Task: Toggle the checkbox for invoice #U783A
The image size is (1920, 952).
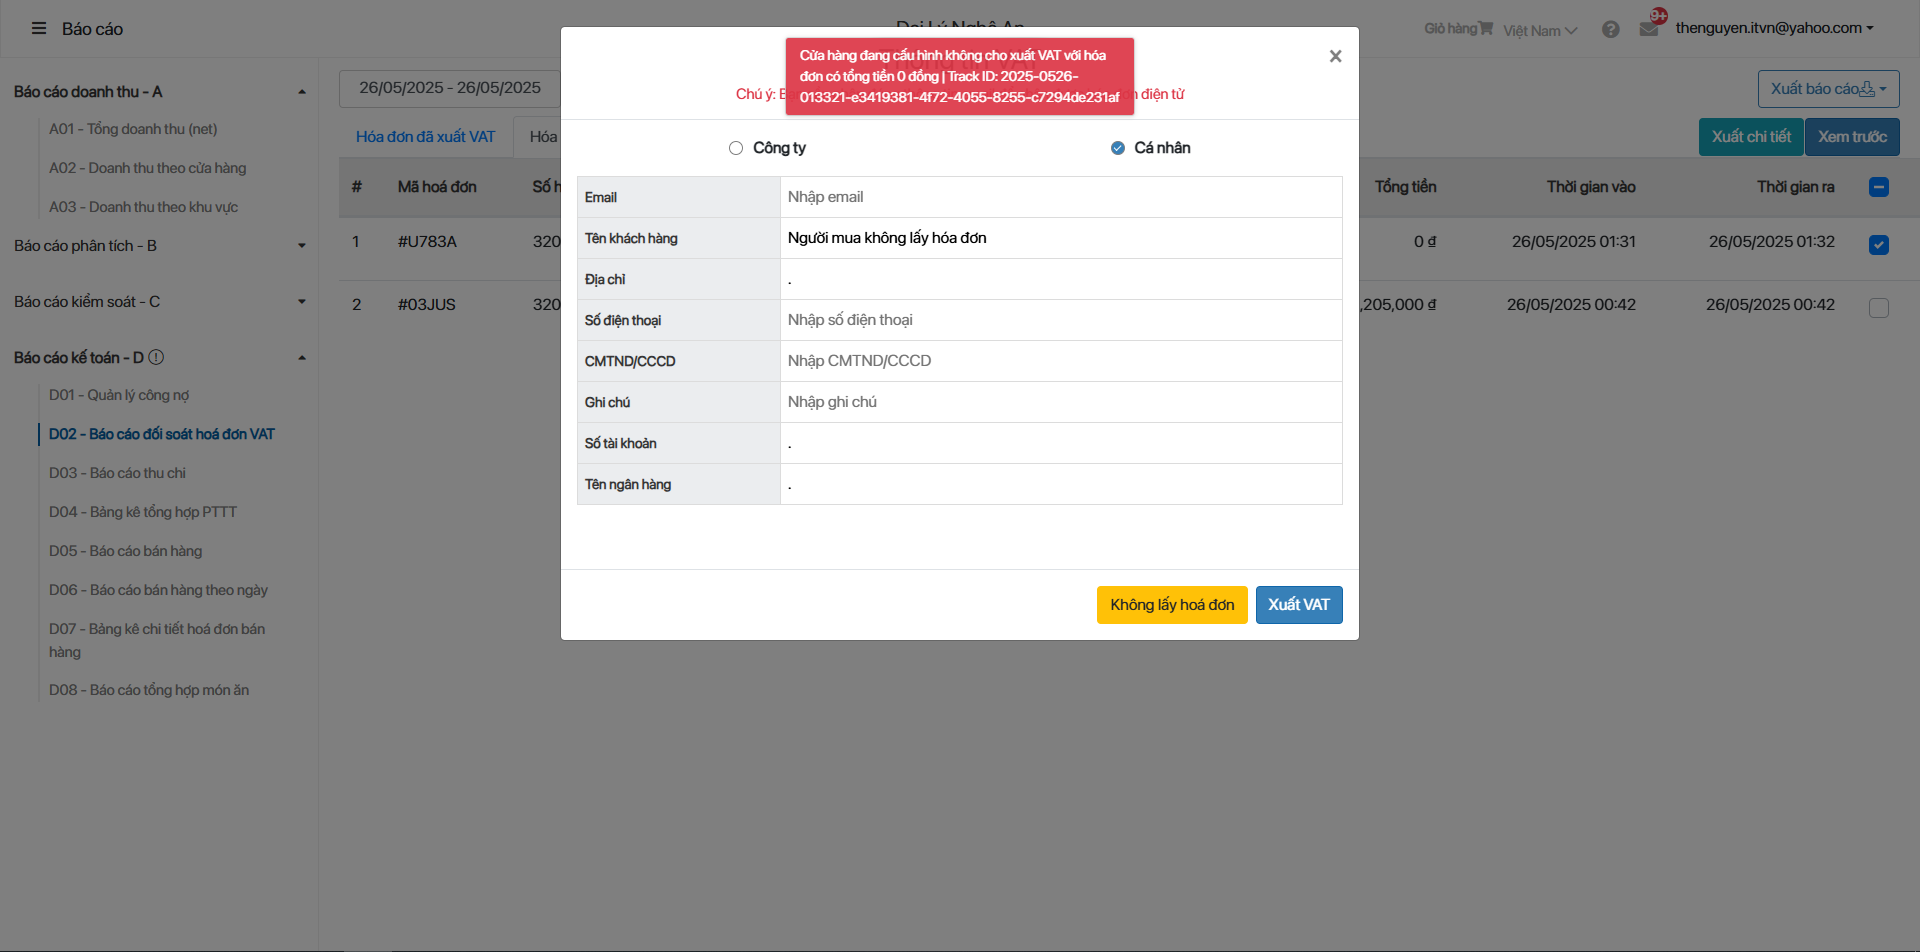Action: (x=1878, y=245)
